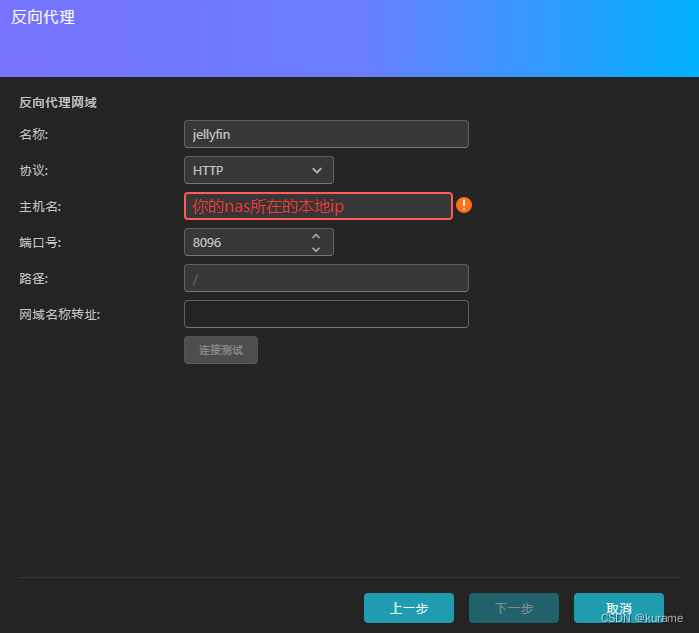Click the orange warning icon beside hostname
Viewport: 699px width, 633px height.
[464, 206]
